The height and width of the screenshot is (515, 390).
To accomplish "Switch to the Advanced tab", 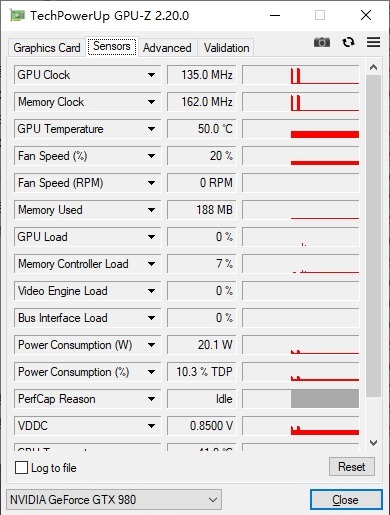I will [167, 48].
